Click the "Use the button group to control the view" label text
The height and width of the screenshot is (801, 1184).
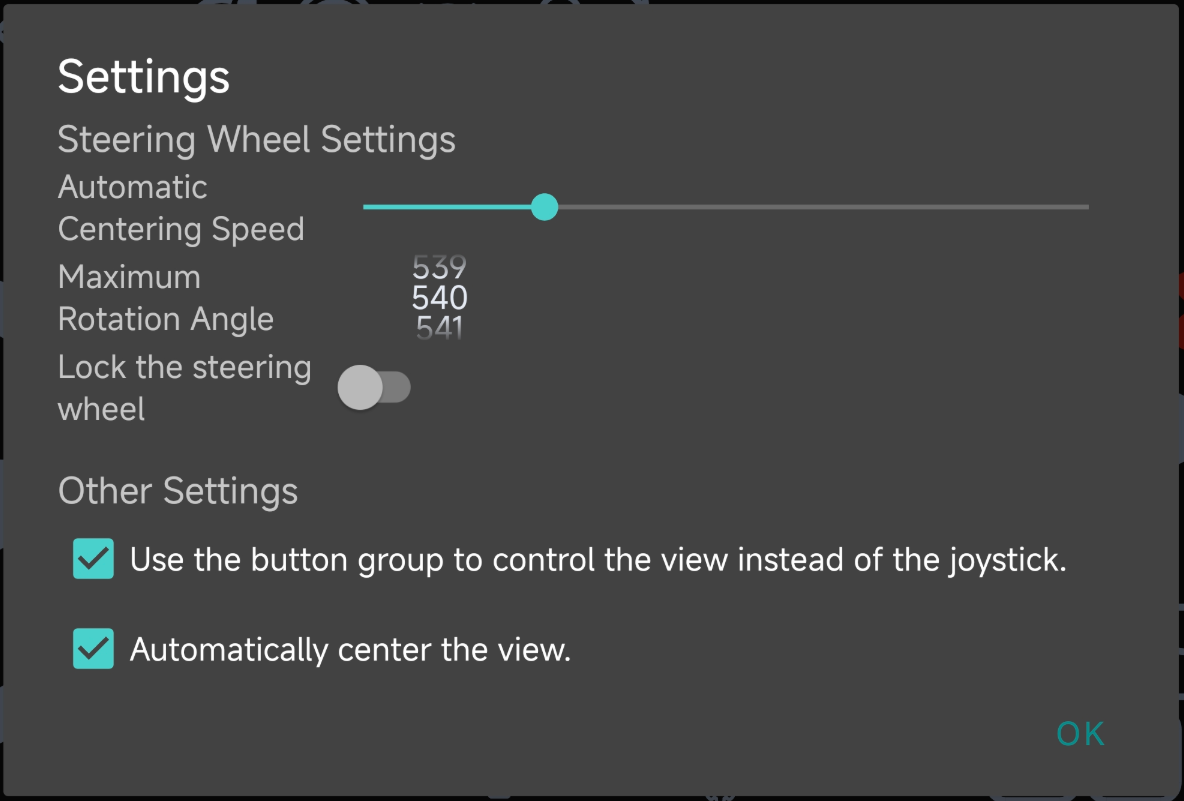[598, 560]
